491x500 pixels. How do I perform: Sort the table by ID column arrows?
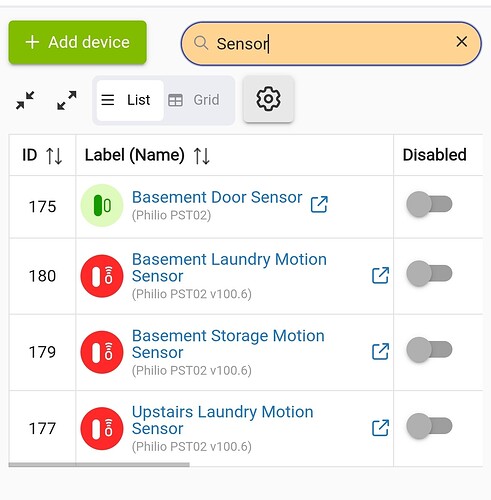click(54, 156)
